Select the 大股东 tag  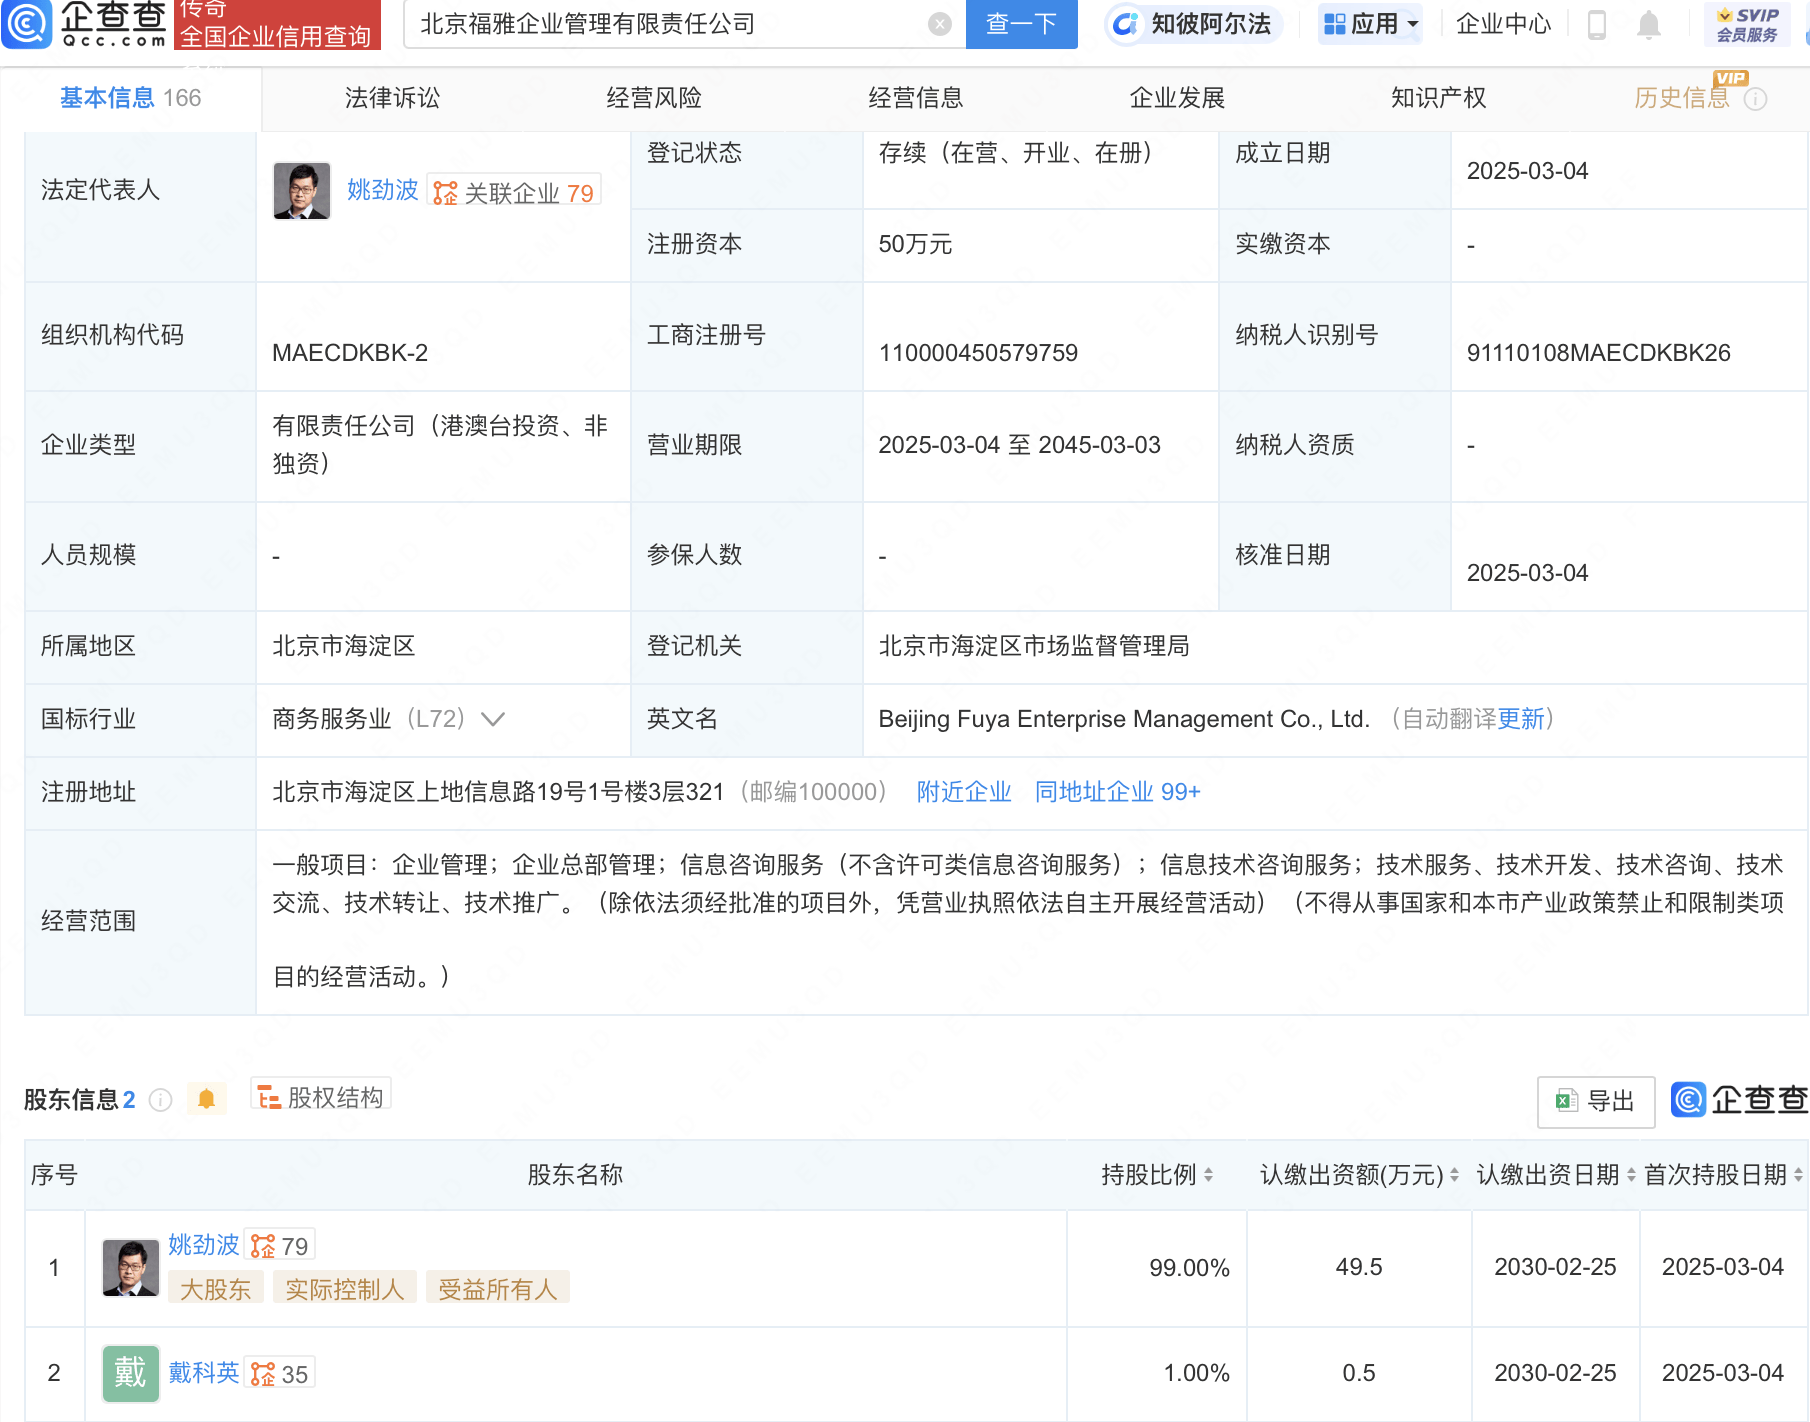coord(215,1289)
